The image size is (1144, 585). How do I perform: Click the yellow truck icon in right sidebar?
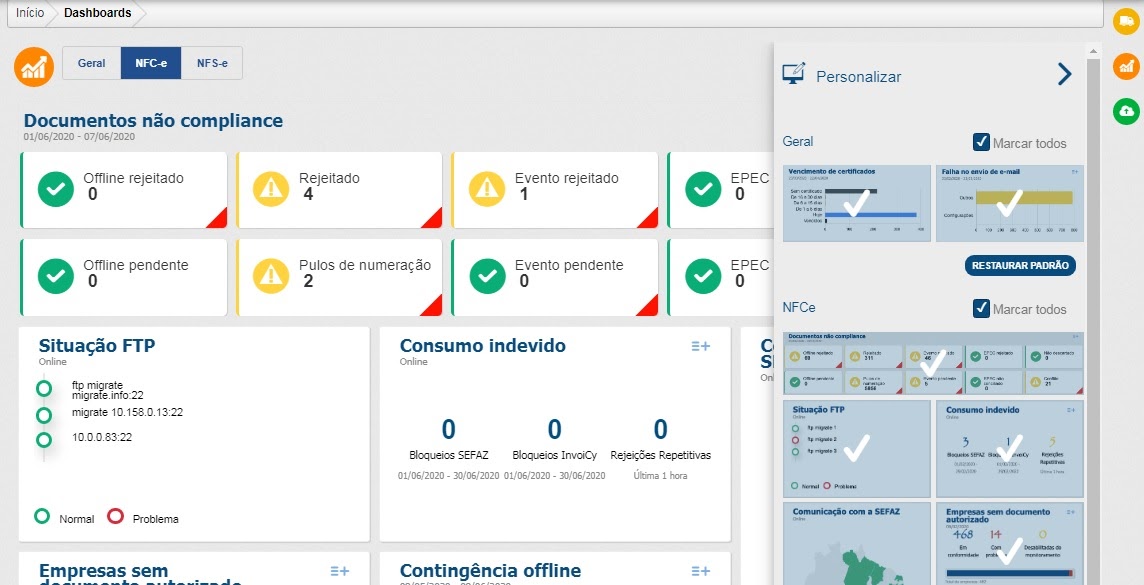click(1126, 22)
